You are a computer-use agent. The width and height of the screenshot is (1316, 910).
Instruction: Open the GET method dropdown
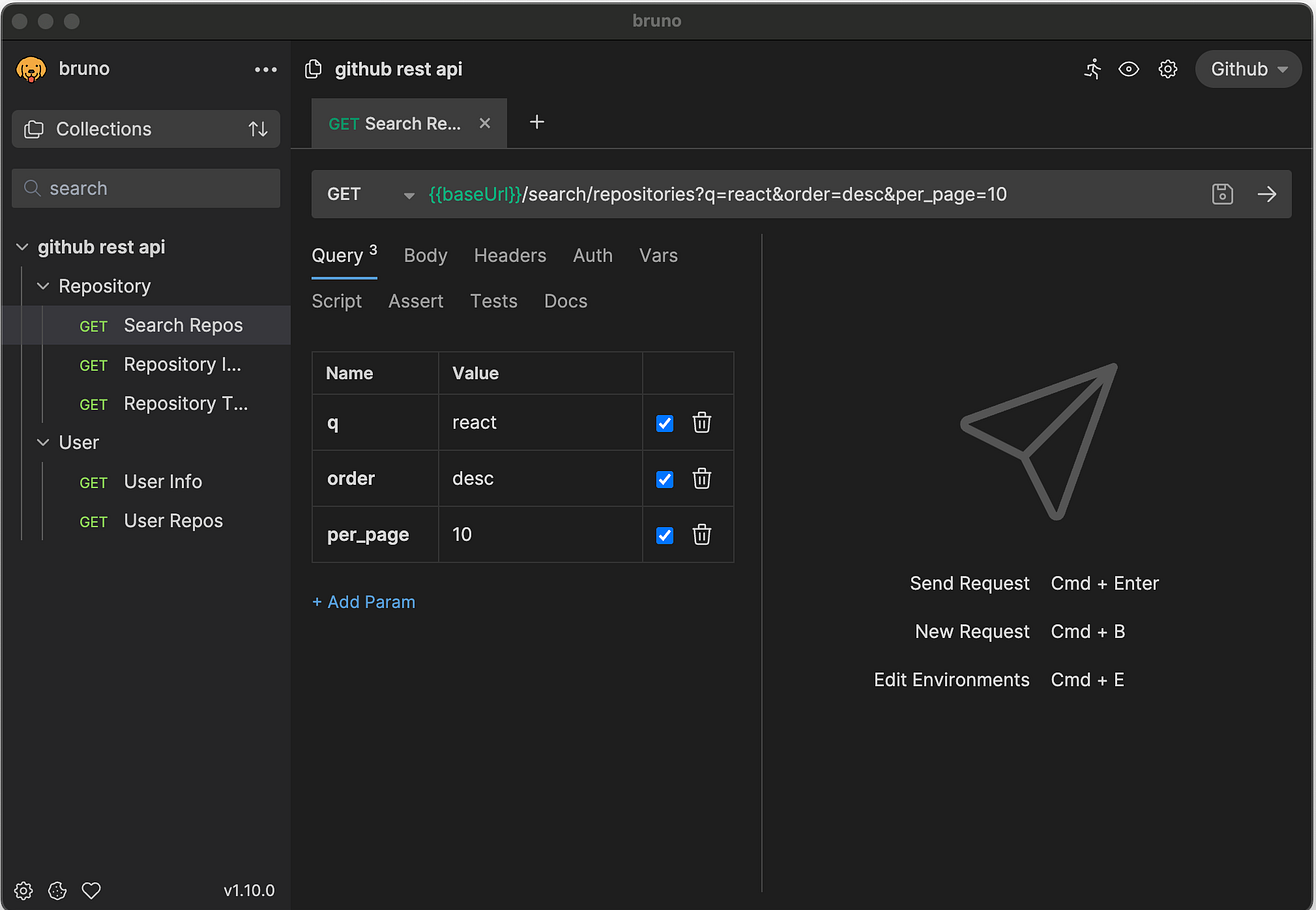(370, 194)
